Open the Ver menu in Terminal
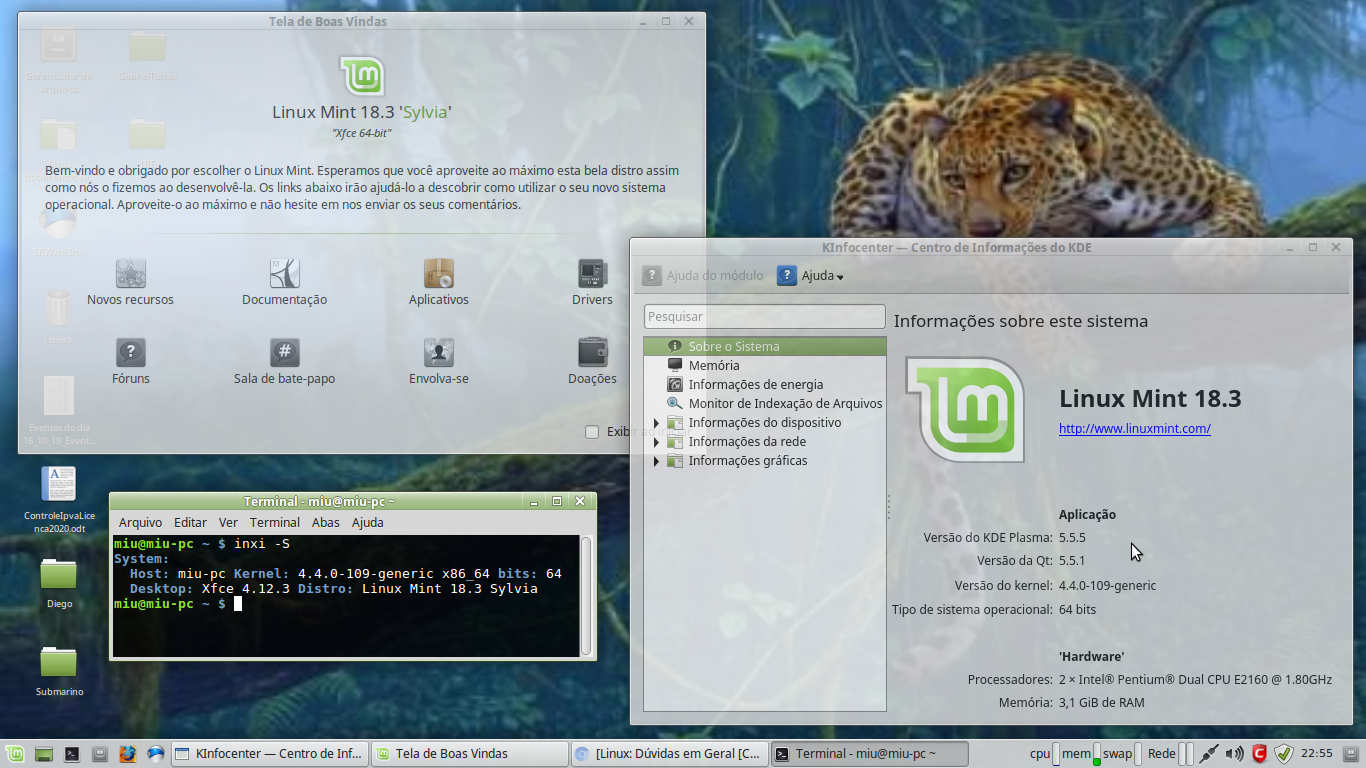The width and height of the screenshot is (1366, 768). click(x=228, y=522)
